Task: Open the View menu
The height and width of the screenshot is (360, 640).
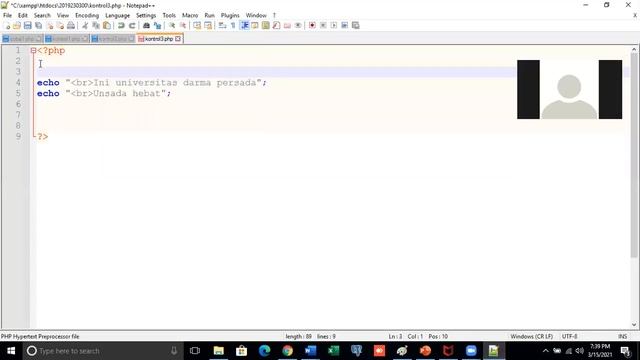Action: click(62, 15)
